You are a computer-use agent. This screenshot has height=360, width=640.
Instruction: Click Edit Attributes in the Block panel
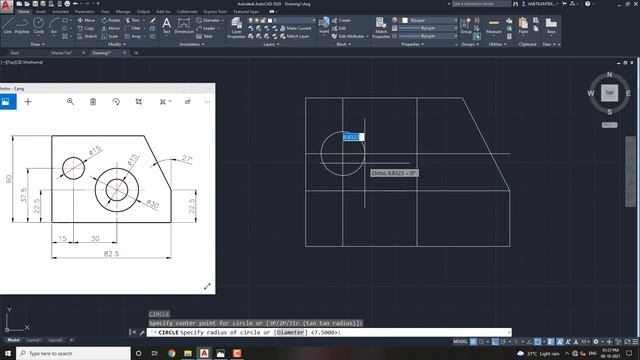(x=348, y=36)
